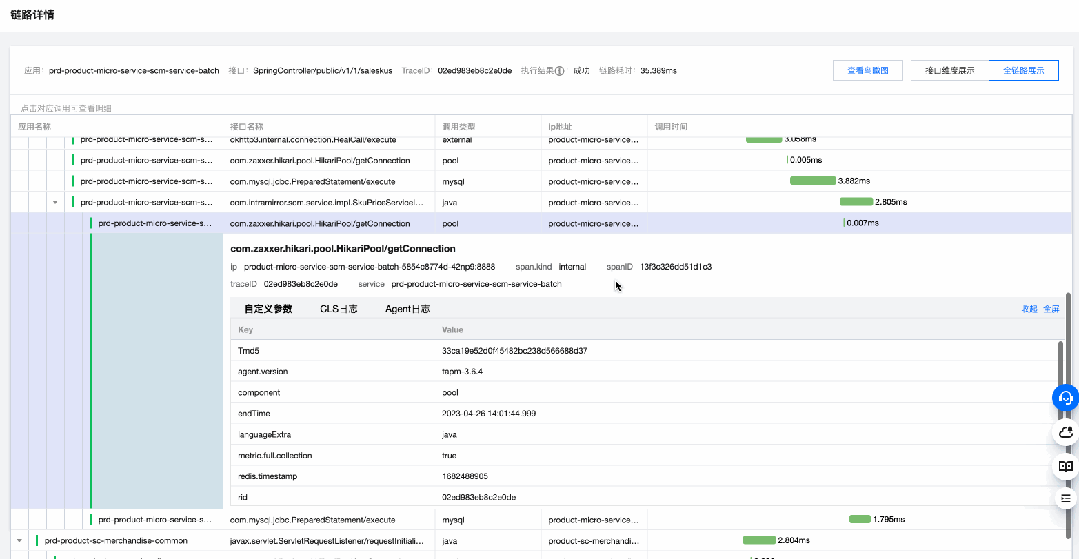Screen dimensions: 1079x559
Task: Click the 3.058ms duration bar
Action: (x=764, y=139)
